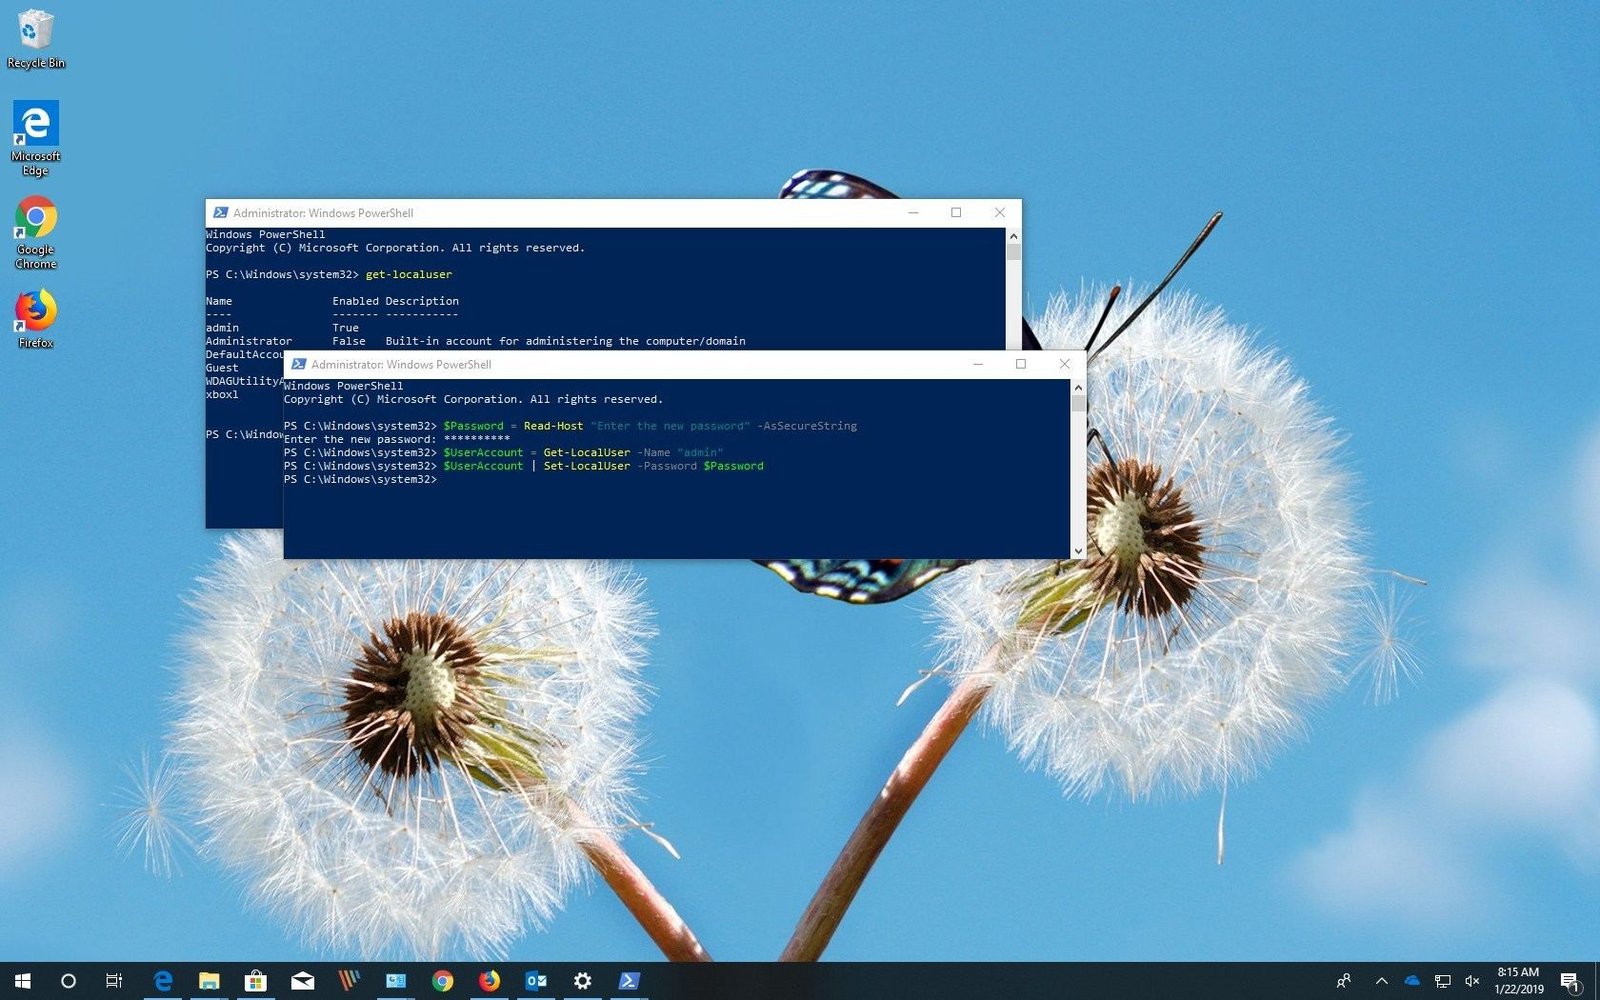Open Outlook from the taskbar
The image size is (1600, 1000).
pyautogui.click(x=536, y=981)
